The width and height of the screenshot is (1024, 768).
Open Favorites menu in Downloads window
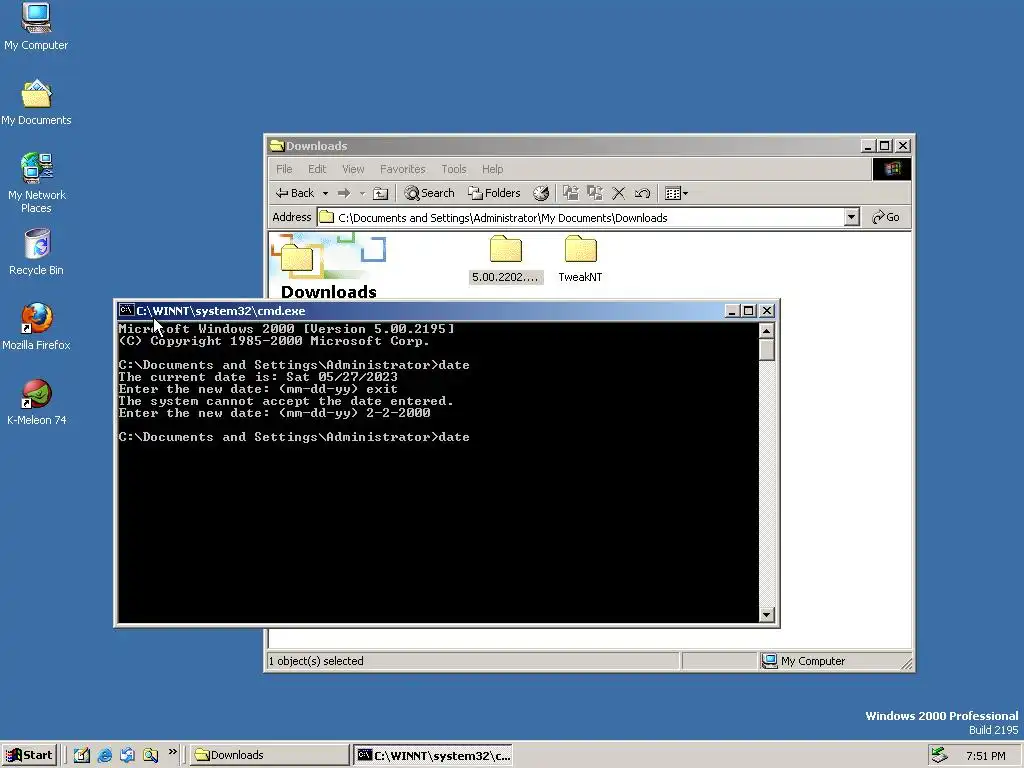(x=402, y=169)
